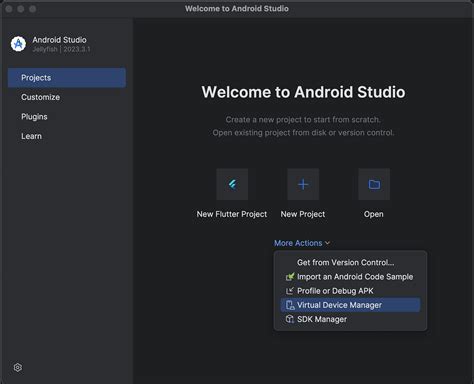Open SDK Manager from menu
This screenshot has width=474, height=384.
point(350,319)
